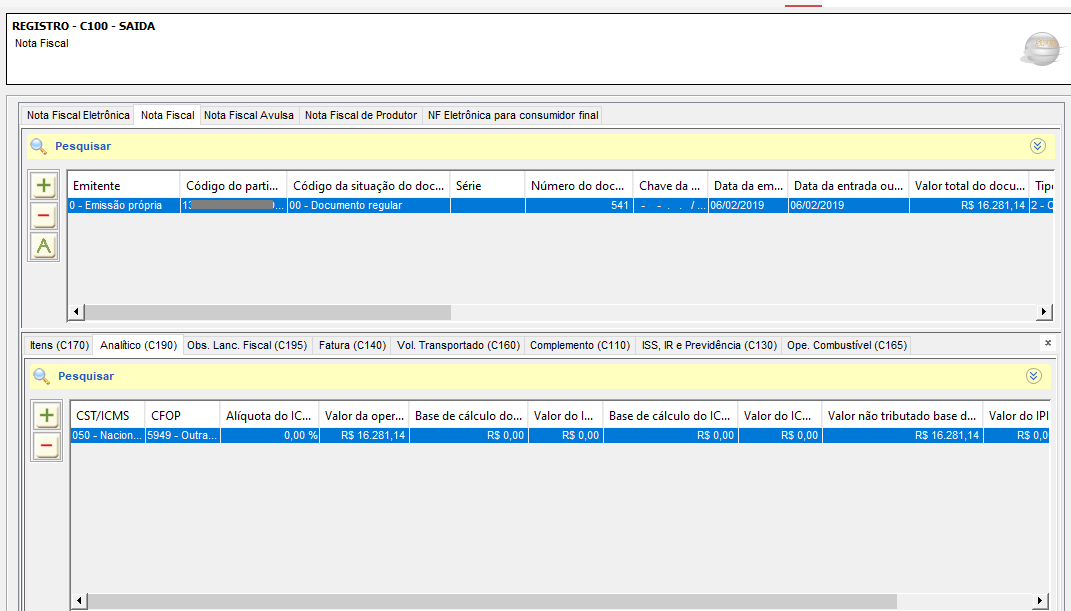Open ISS, IR e Previdência (C130) tab
The image size is (1071, 611).
tap(708, 345)
